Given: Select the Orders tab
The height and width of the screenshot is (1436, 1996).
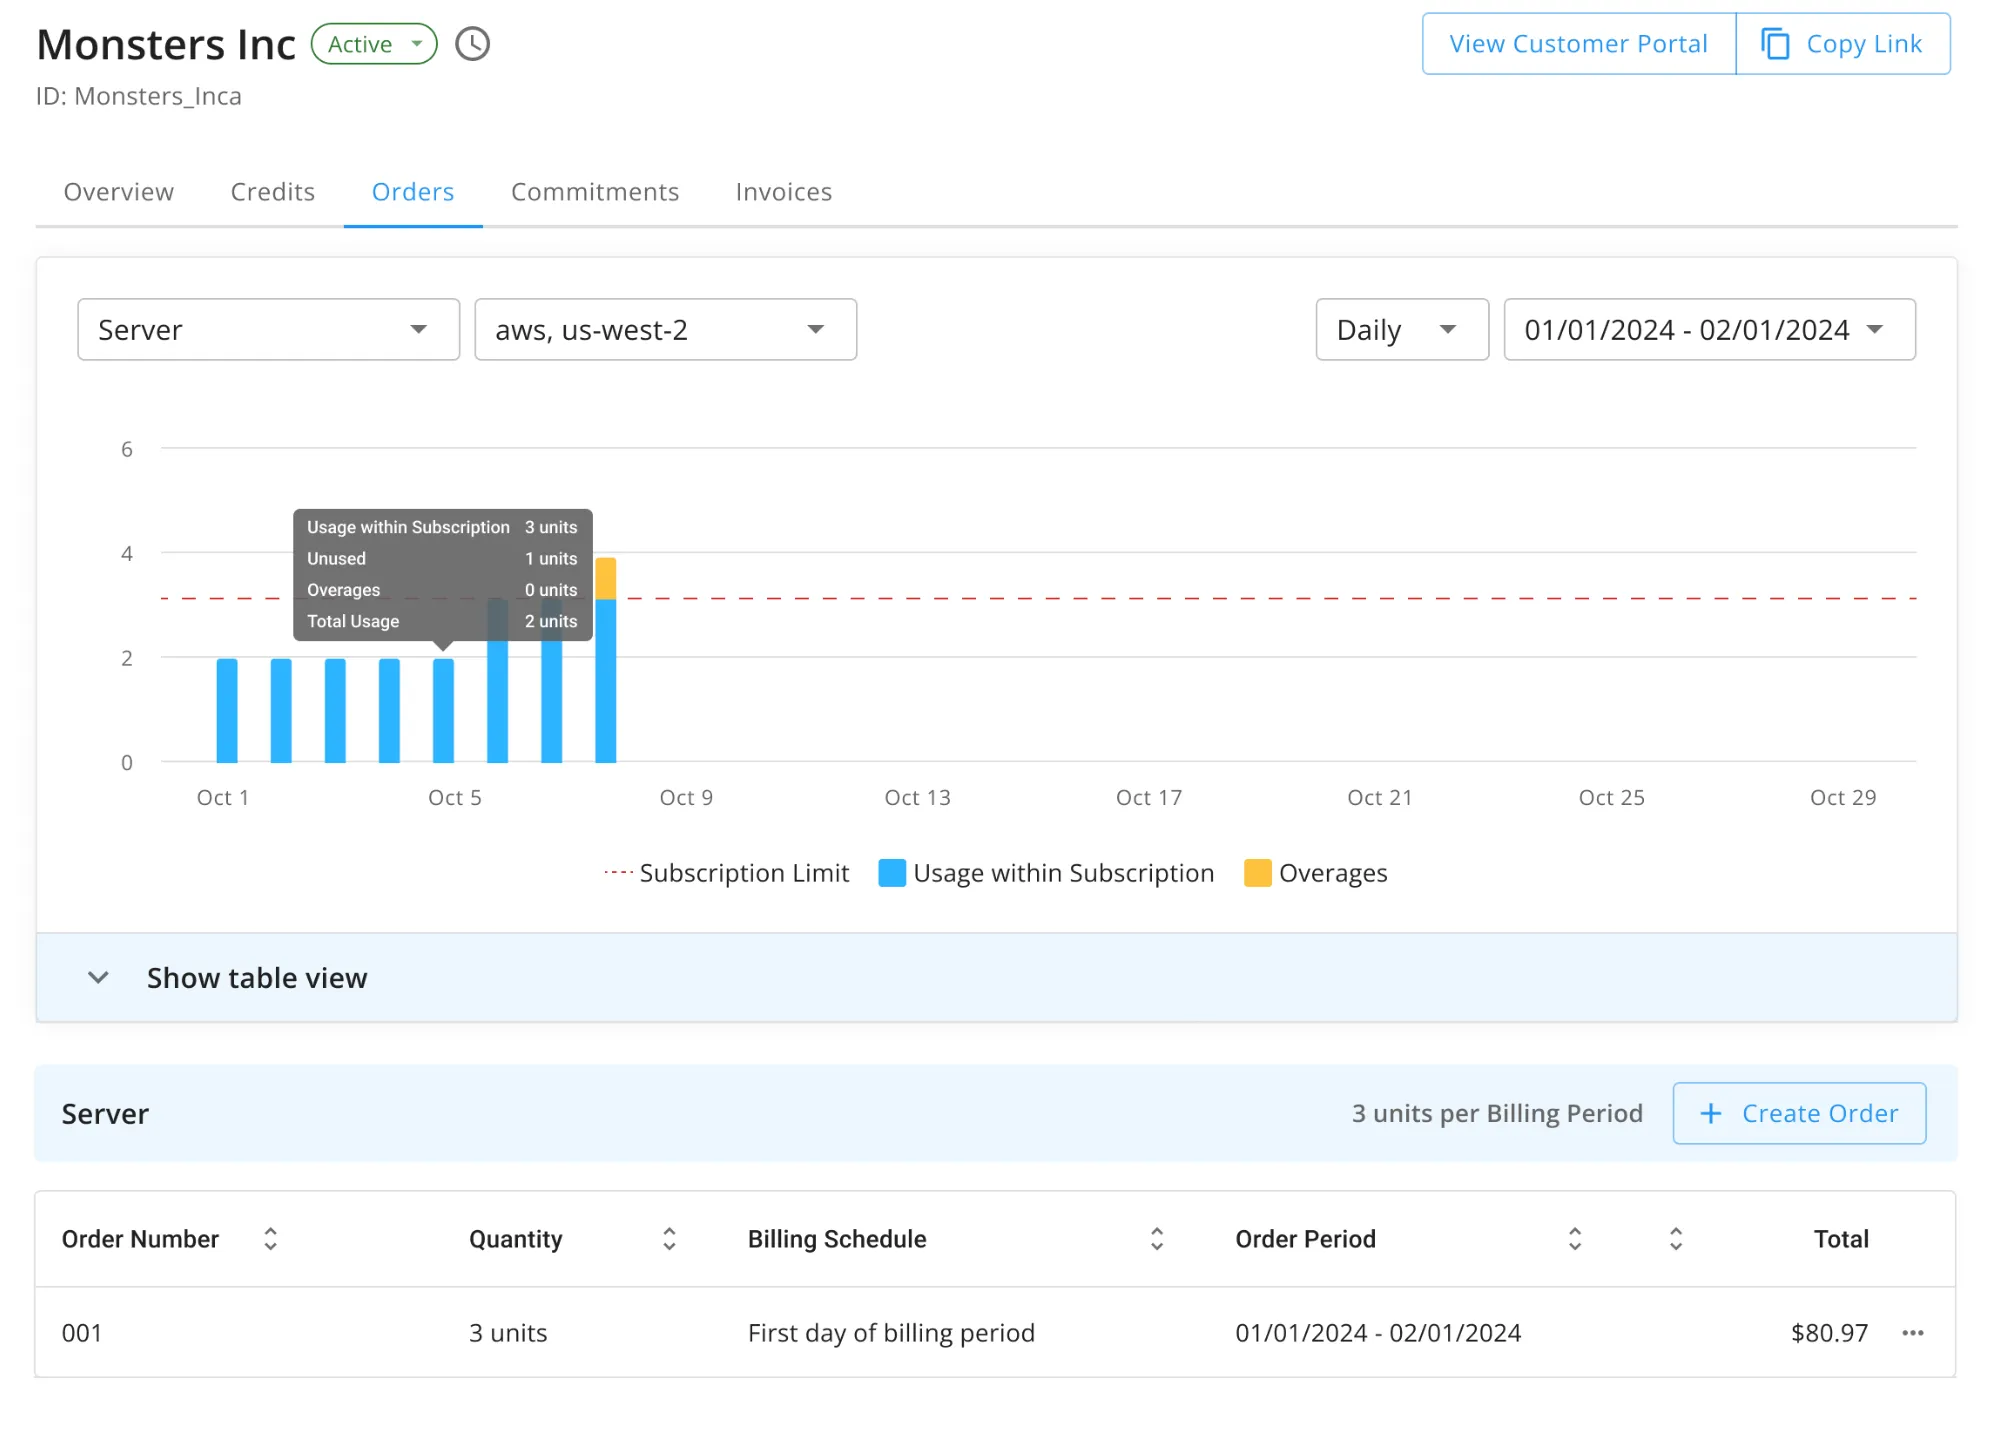Looking at the screenshot, I should (x=412, y=191).
